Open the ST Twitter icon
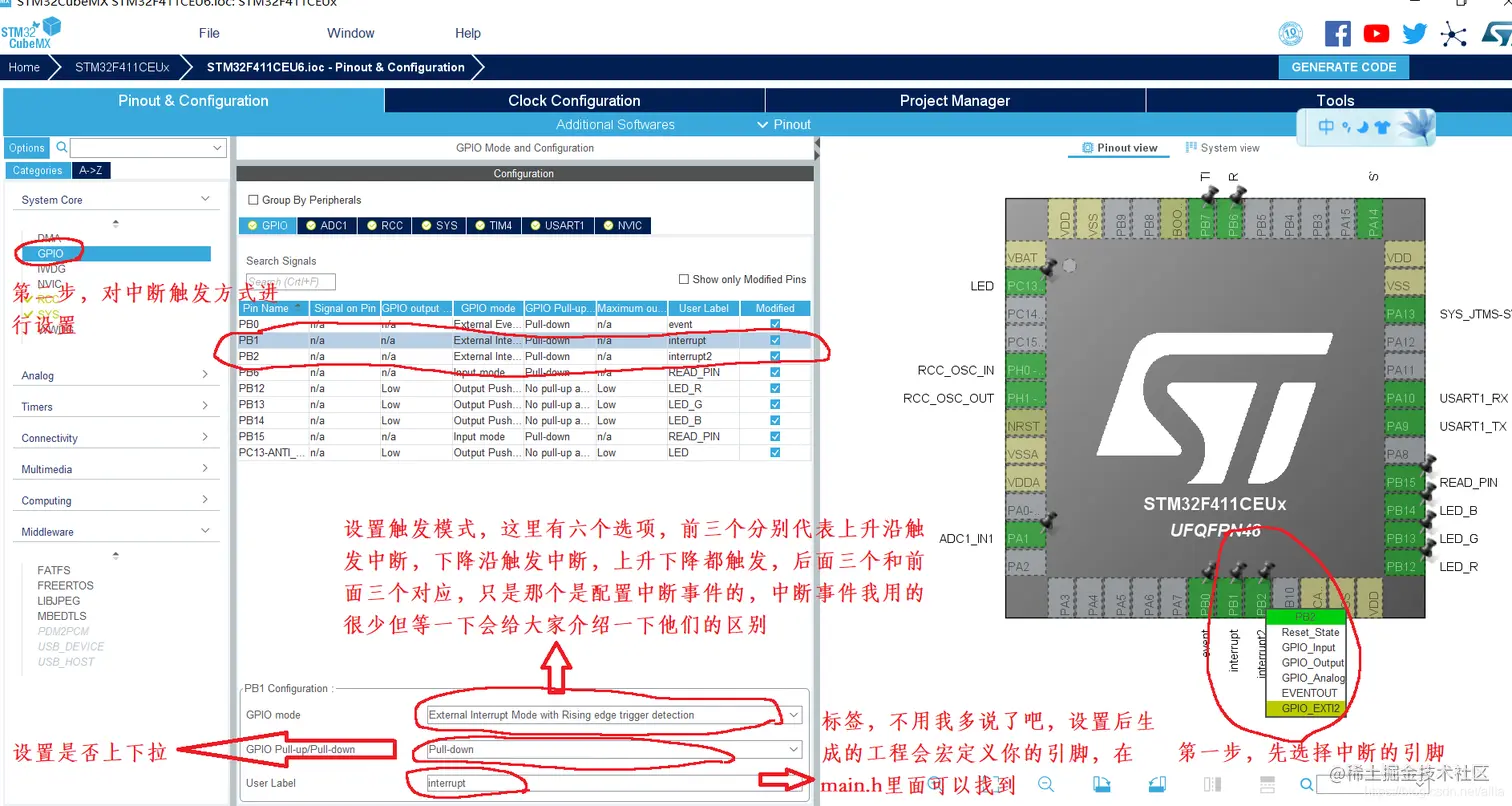This screenshot has height=806, width=1512. (x=1414, y=34)
